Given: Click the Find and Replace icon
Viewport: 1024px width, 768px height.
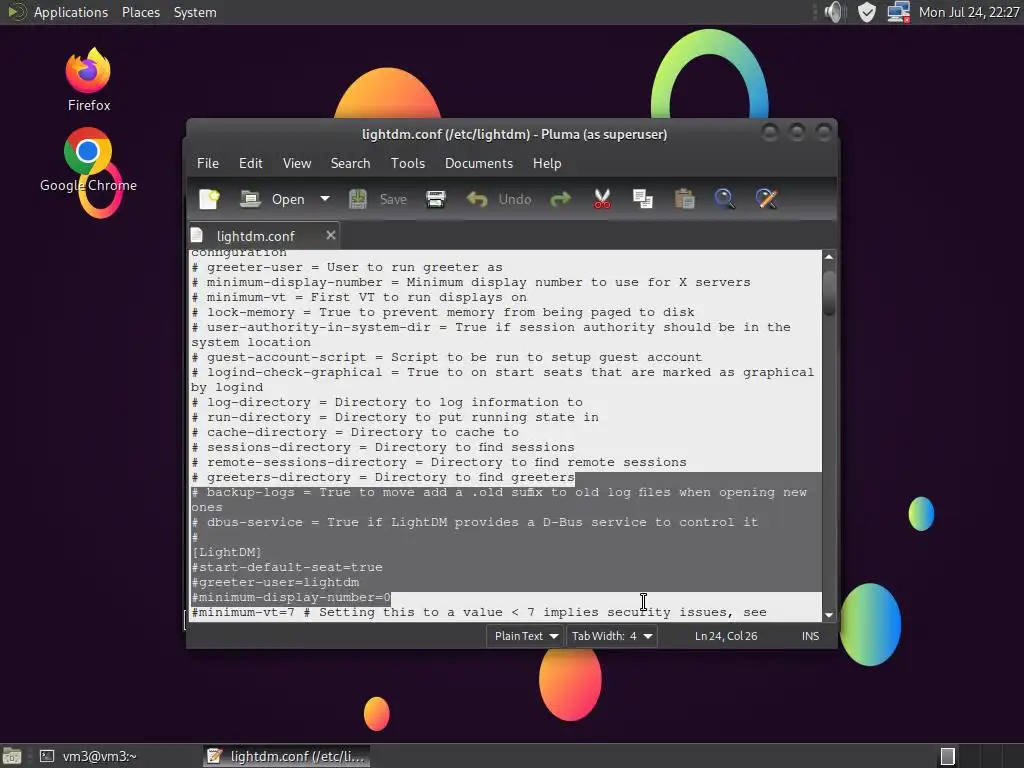Looking at the screenshot, I should click(766, 199).
